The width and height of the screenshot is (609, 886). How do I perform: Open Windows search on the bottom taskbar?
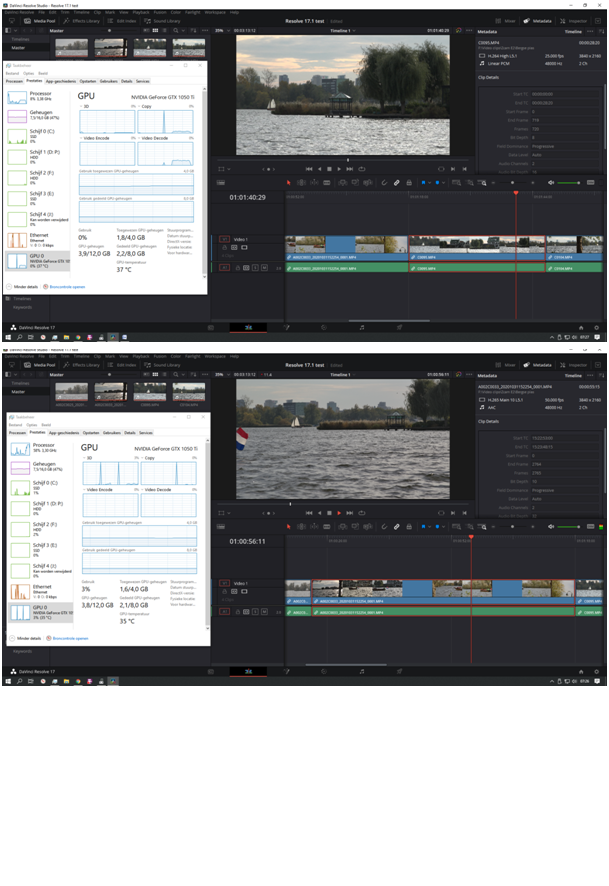(x=19, y=681)
